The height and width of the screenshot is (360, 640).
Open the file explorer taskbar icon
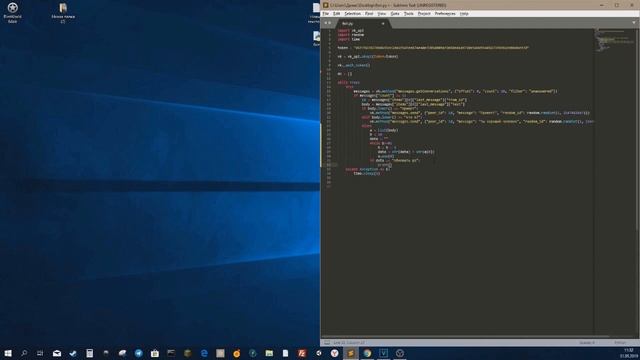(x=269, y=353)
